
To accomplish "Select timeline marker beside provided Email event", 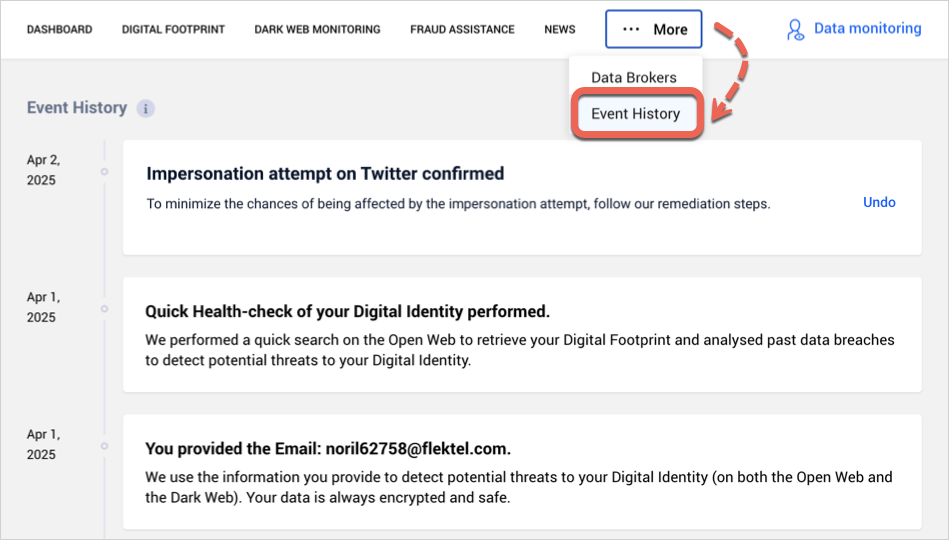I will point(104,446).
